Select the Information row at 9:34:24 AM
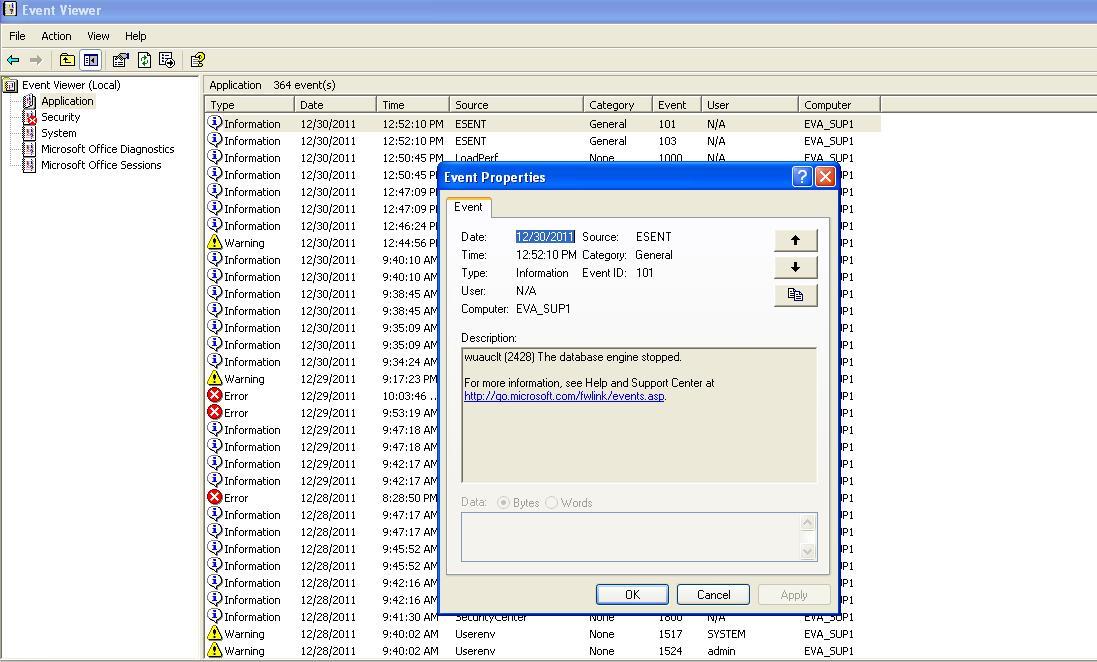This screenshot has height=662, width=1097. pyautogui.click(x=322, y=362)
